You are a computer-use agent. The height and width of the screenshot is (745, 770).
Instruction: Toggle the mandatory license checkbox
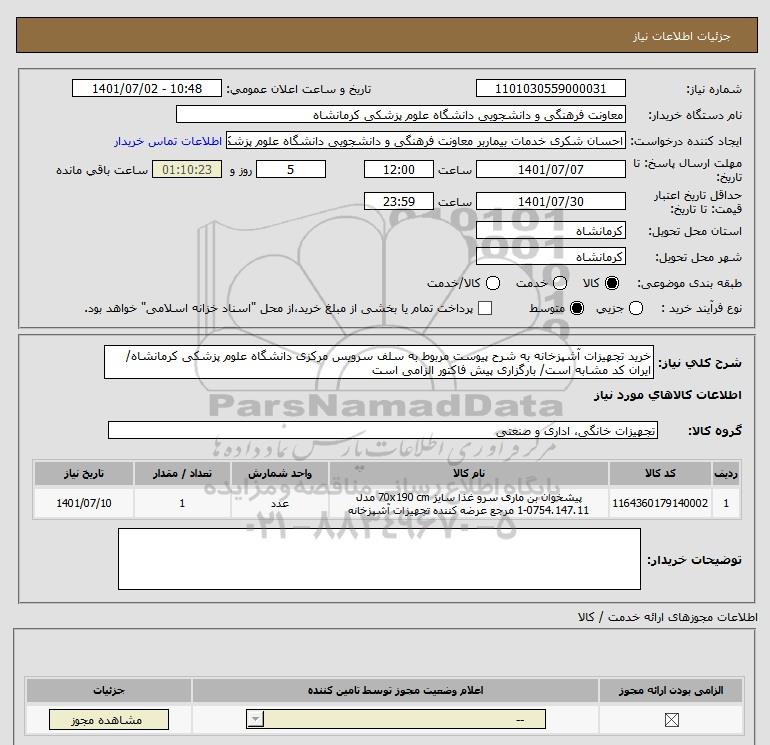671,720
